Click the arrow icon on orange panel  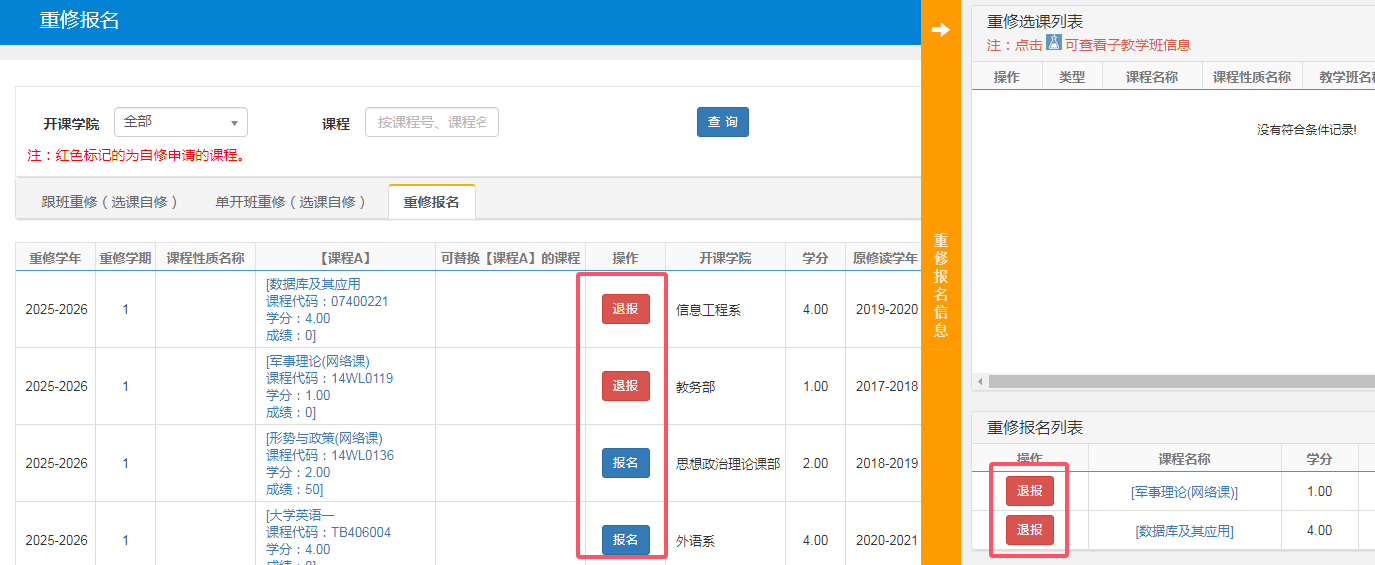[x=940, y=30]
